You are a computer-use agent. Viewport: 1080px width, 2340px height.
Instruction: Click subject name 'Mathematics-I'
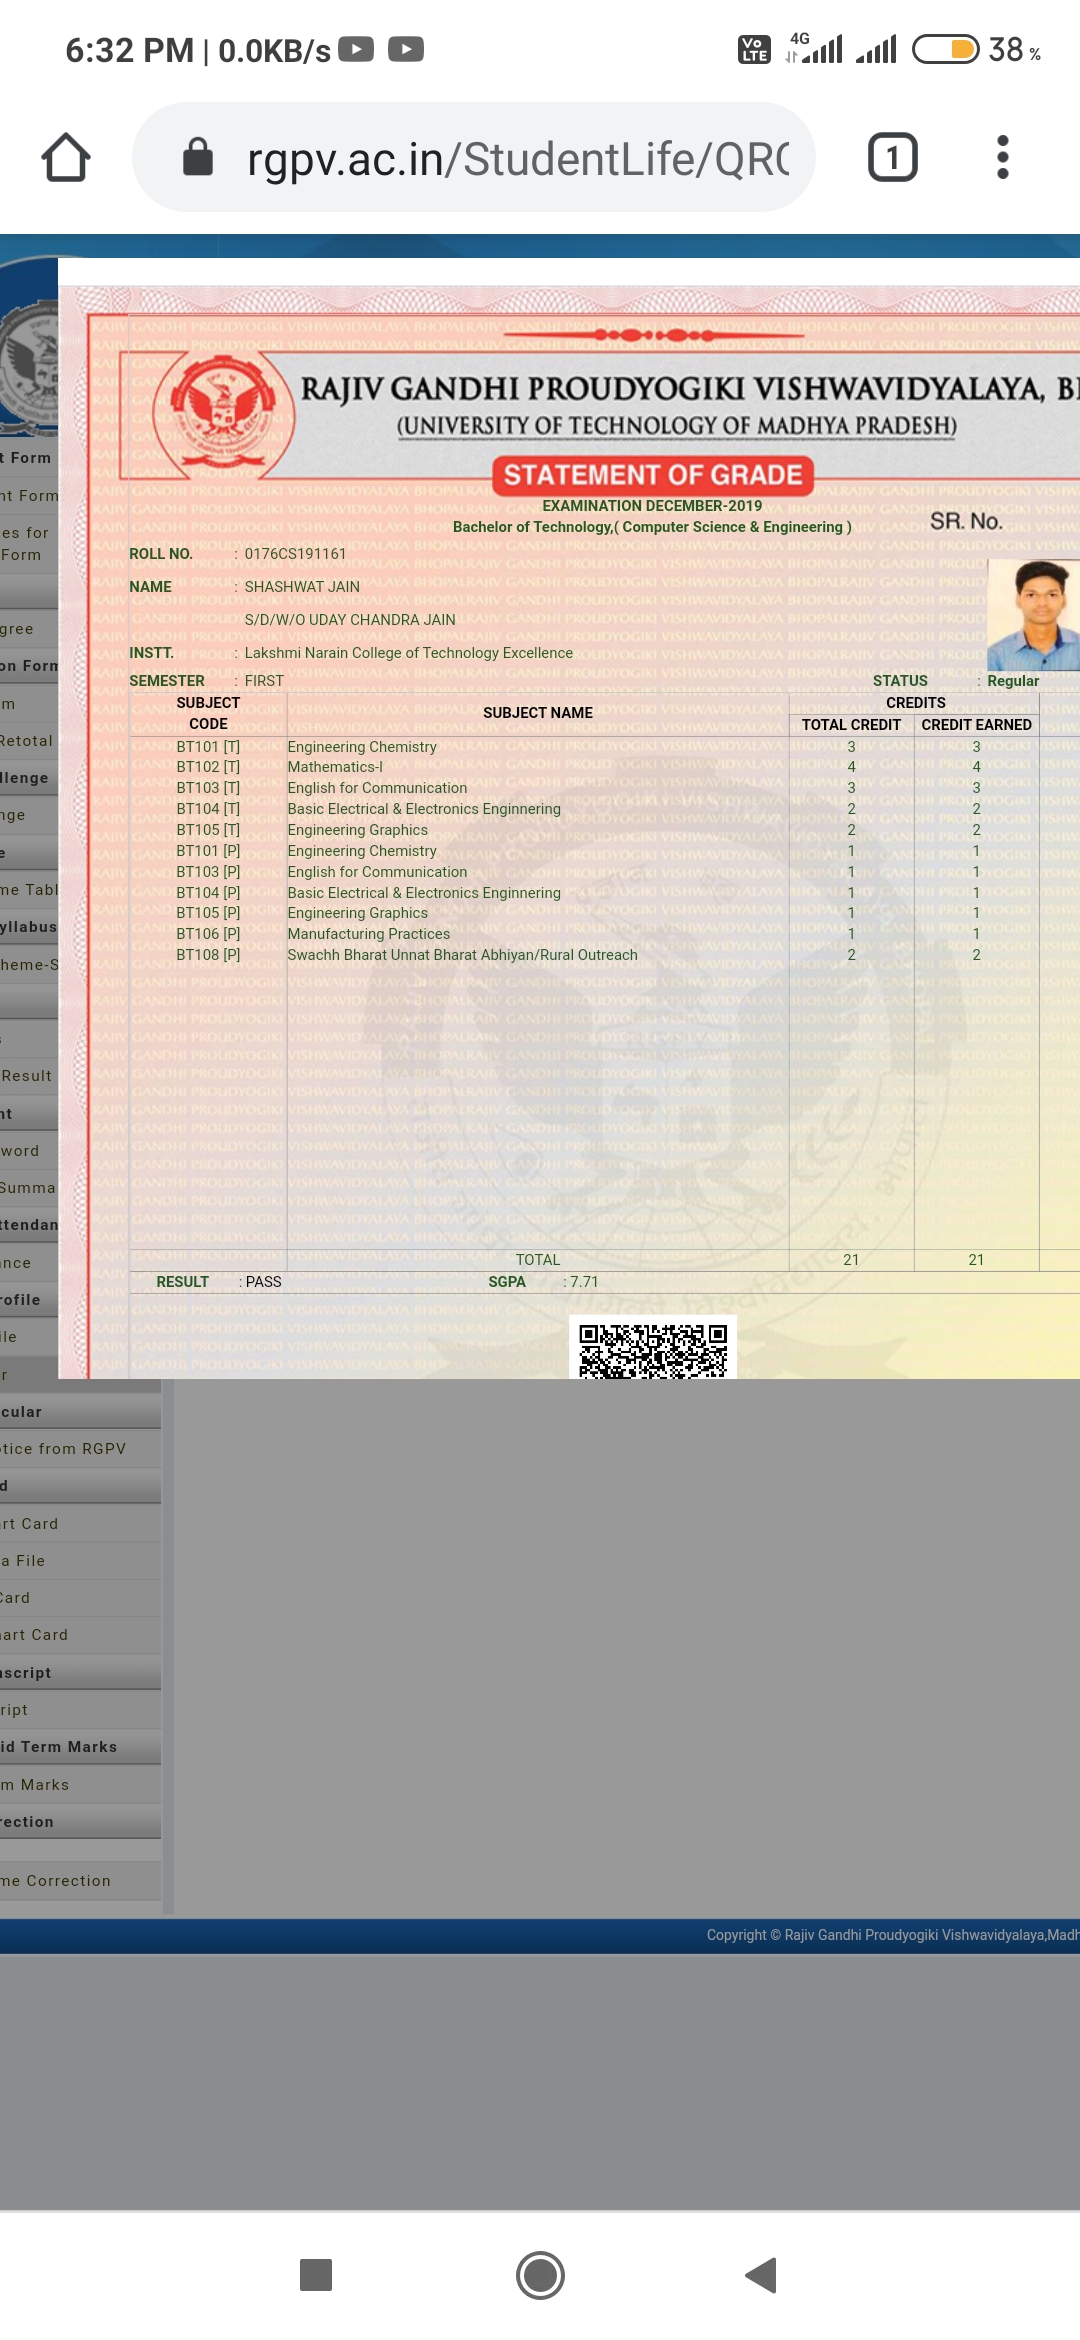point(335,767)
